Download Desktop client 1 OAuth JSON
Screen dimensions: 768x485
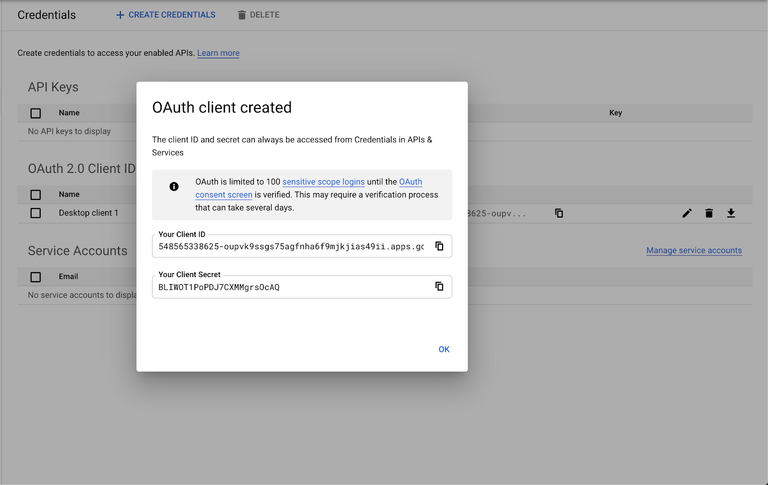[x=731, y=213]
